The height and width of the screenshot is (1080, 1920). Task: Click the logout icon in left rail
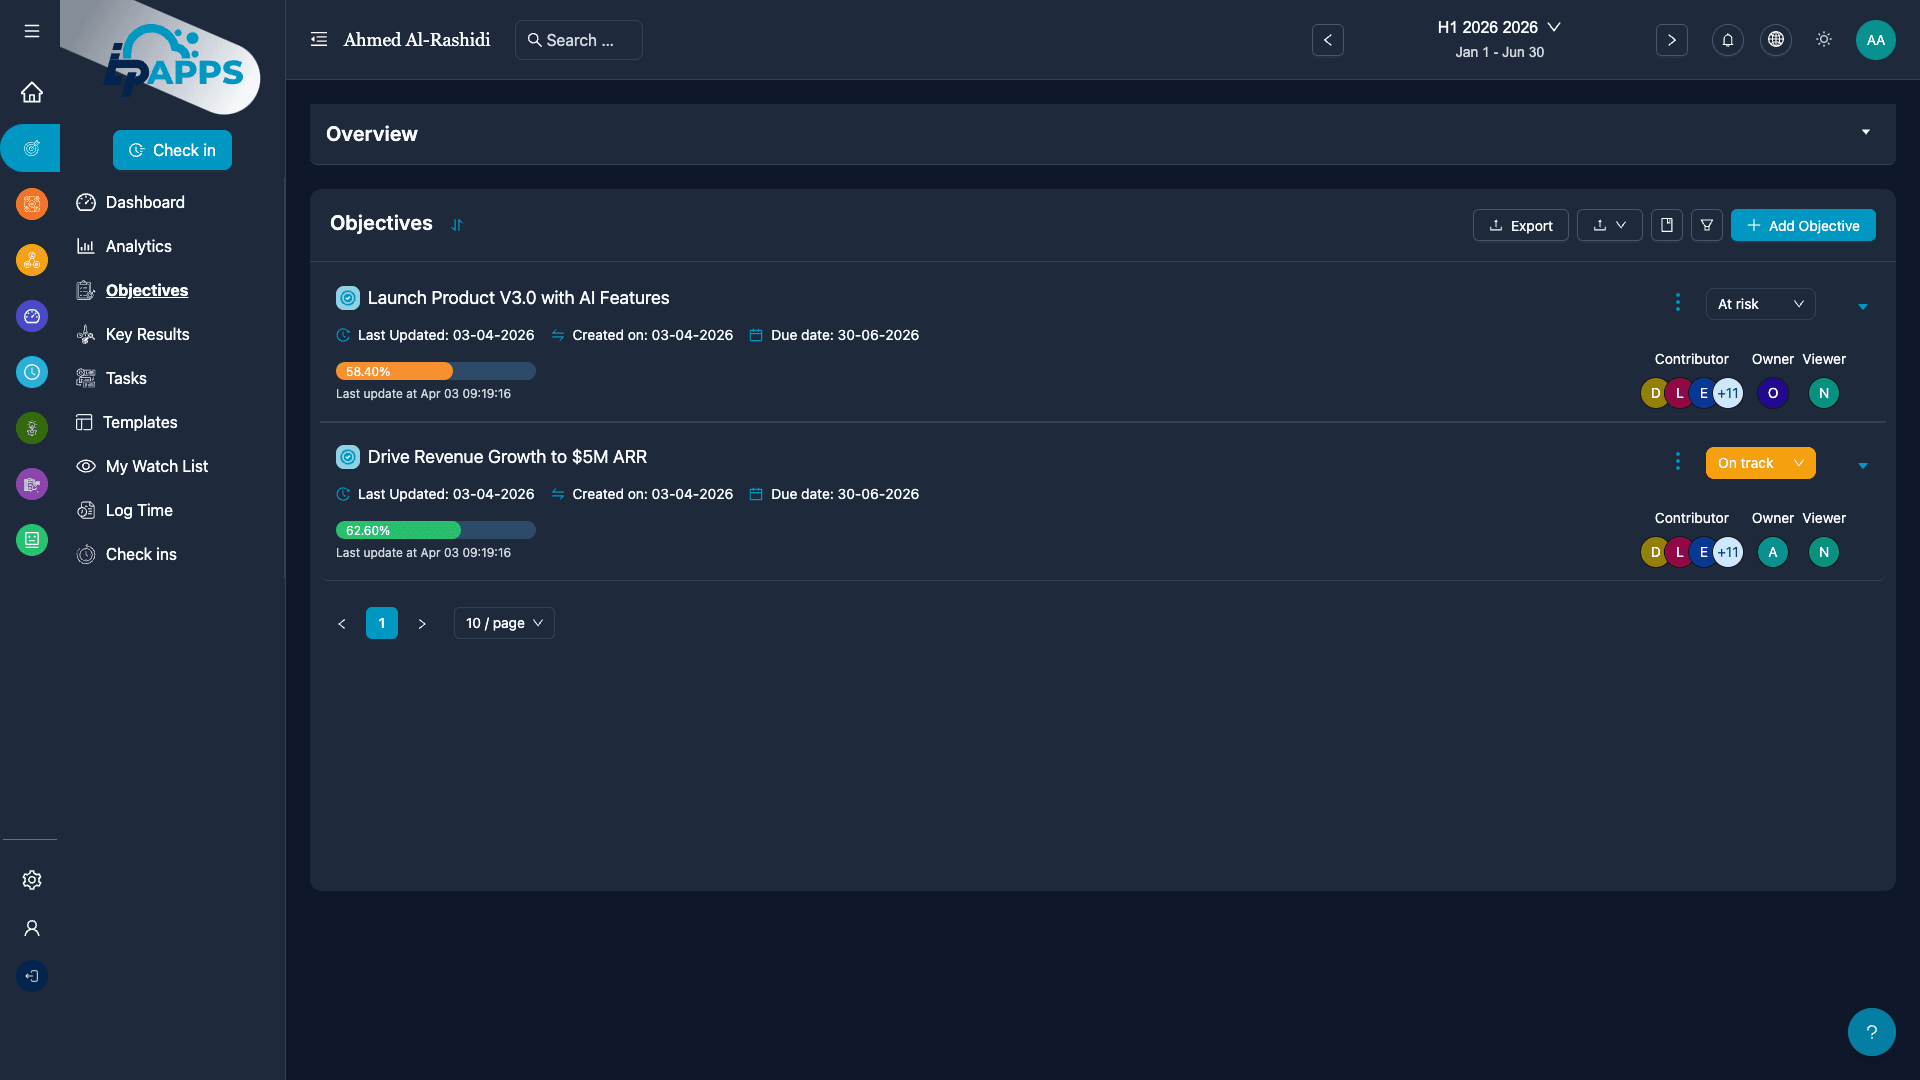pos(32,976)
